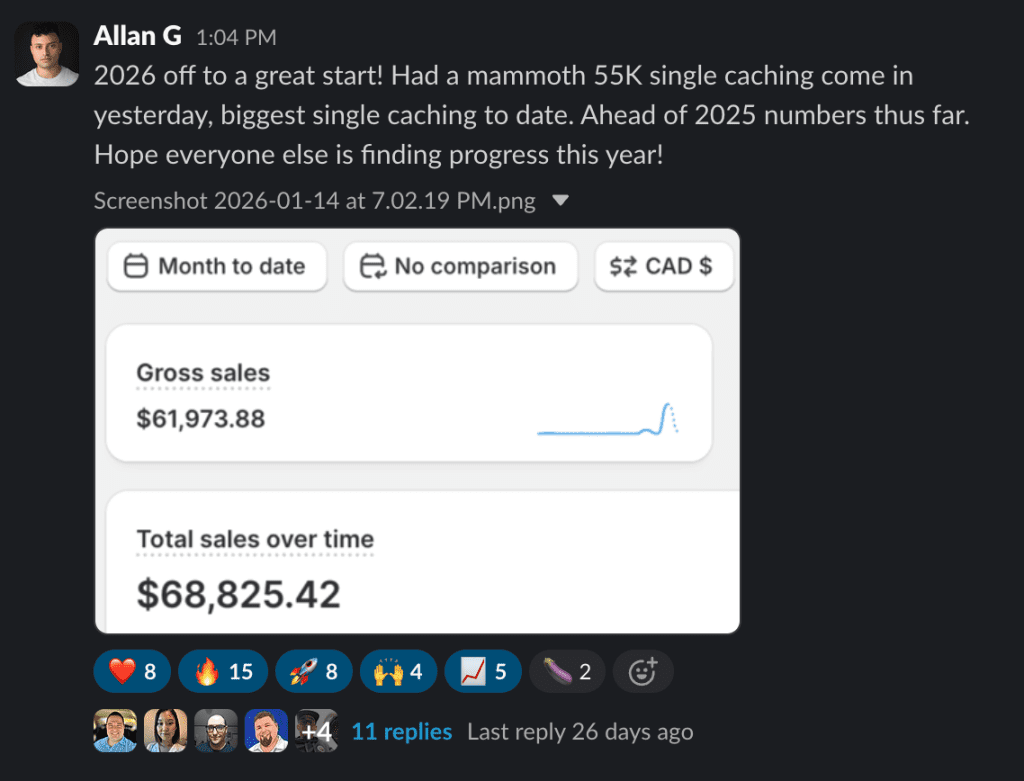The image size is (1024, 781).
Task: Click the +4 more repliers avatar
Action: pos(316,731)
